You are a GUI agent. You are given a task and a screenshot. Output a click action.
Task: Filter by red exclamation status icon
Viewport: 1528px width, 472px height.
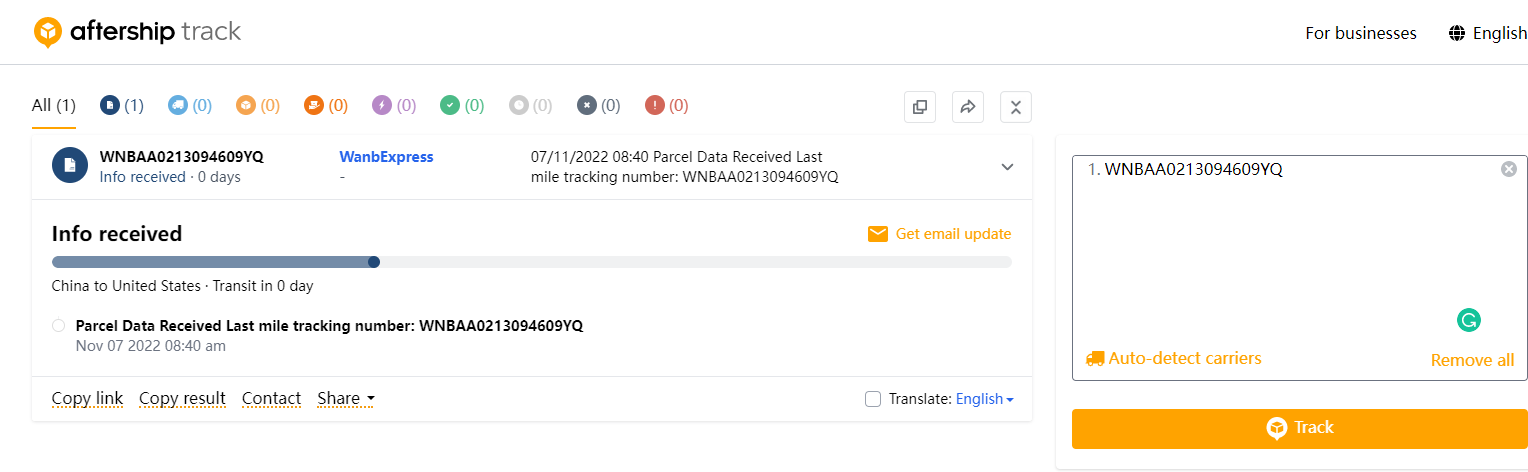655,105
